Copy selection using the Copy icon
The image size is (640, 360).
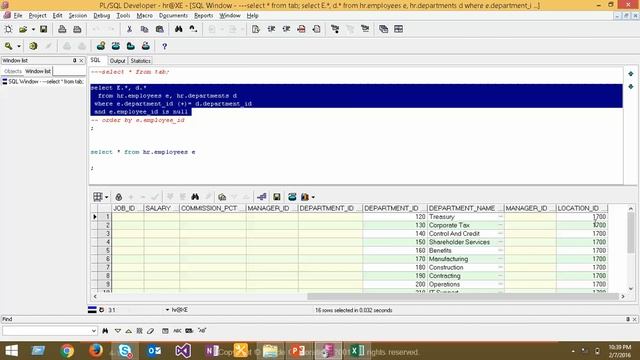pos(144,29)
